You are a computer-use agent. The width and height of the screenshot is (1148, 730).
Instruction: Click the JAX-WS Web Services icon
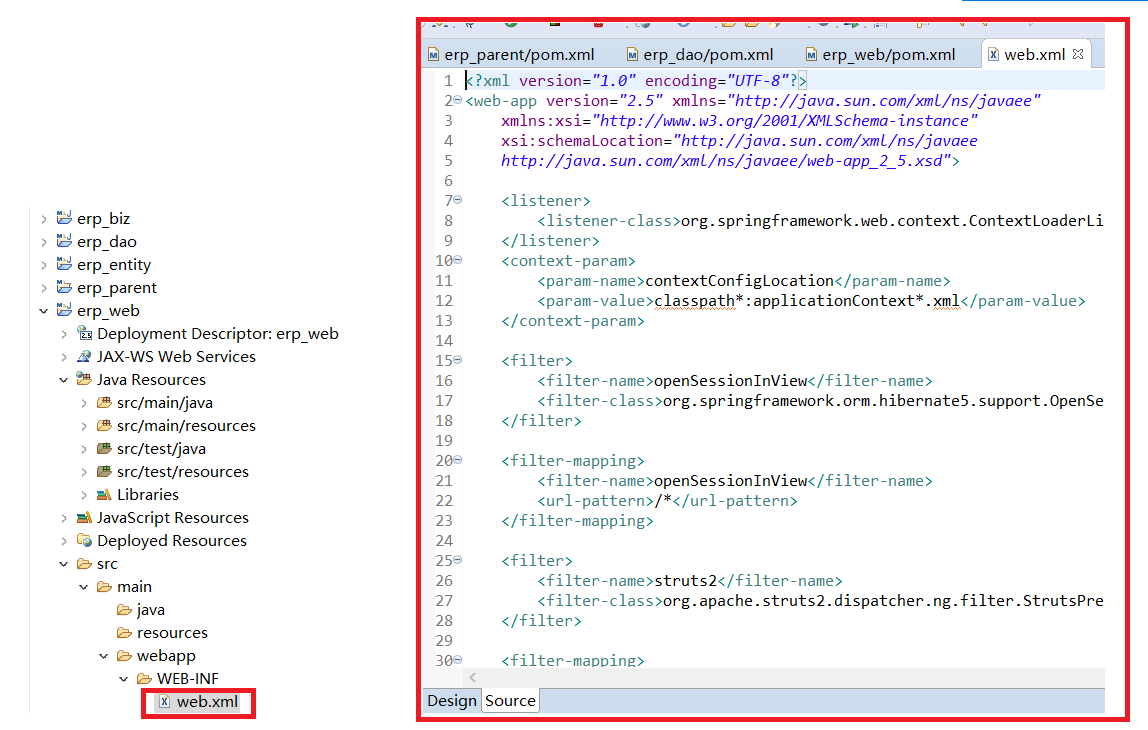85,356
